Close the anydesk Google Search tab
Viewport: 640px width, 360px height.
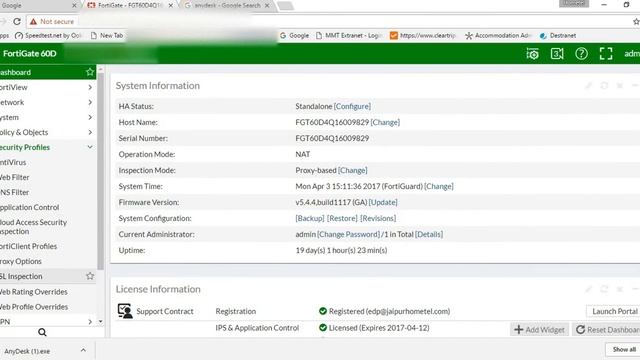267,5
